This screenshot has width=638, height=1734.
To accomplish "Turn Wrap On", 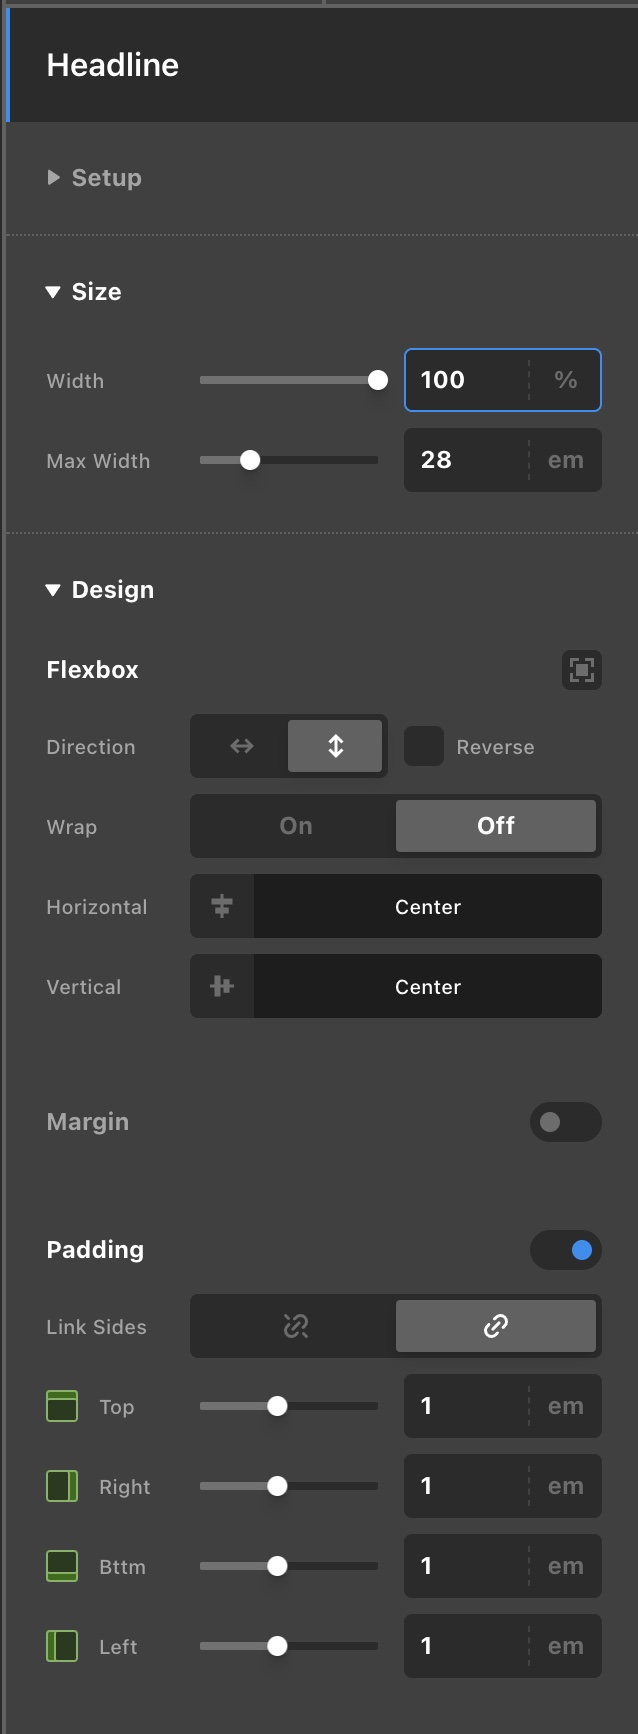I will click(x=296, y=826).
